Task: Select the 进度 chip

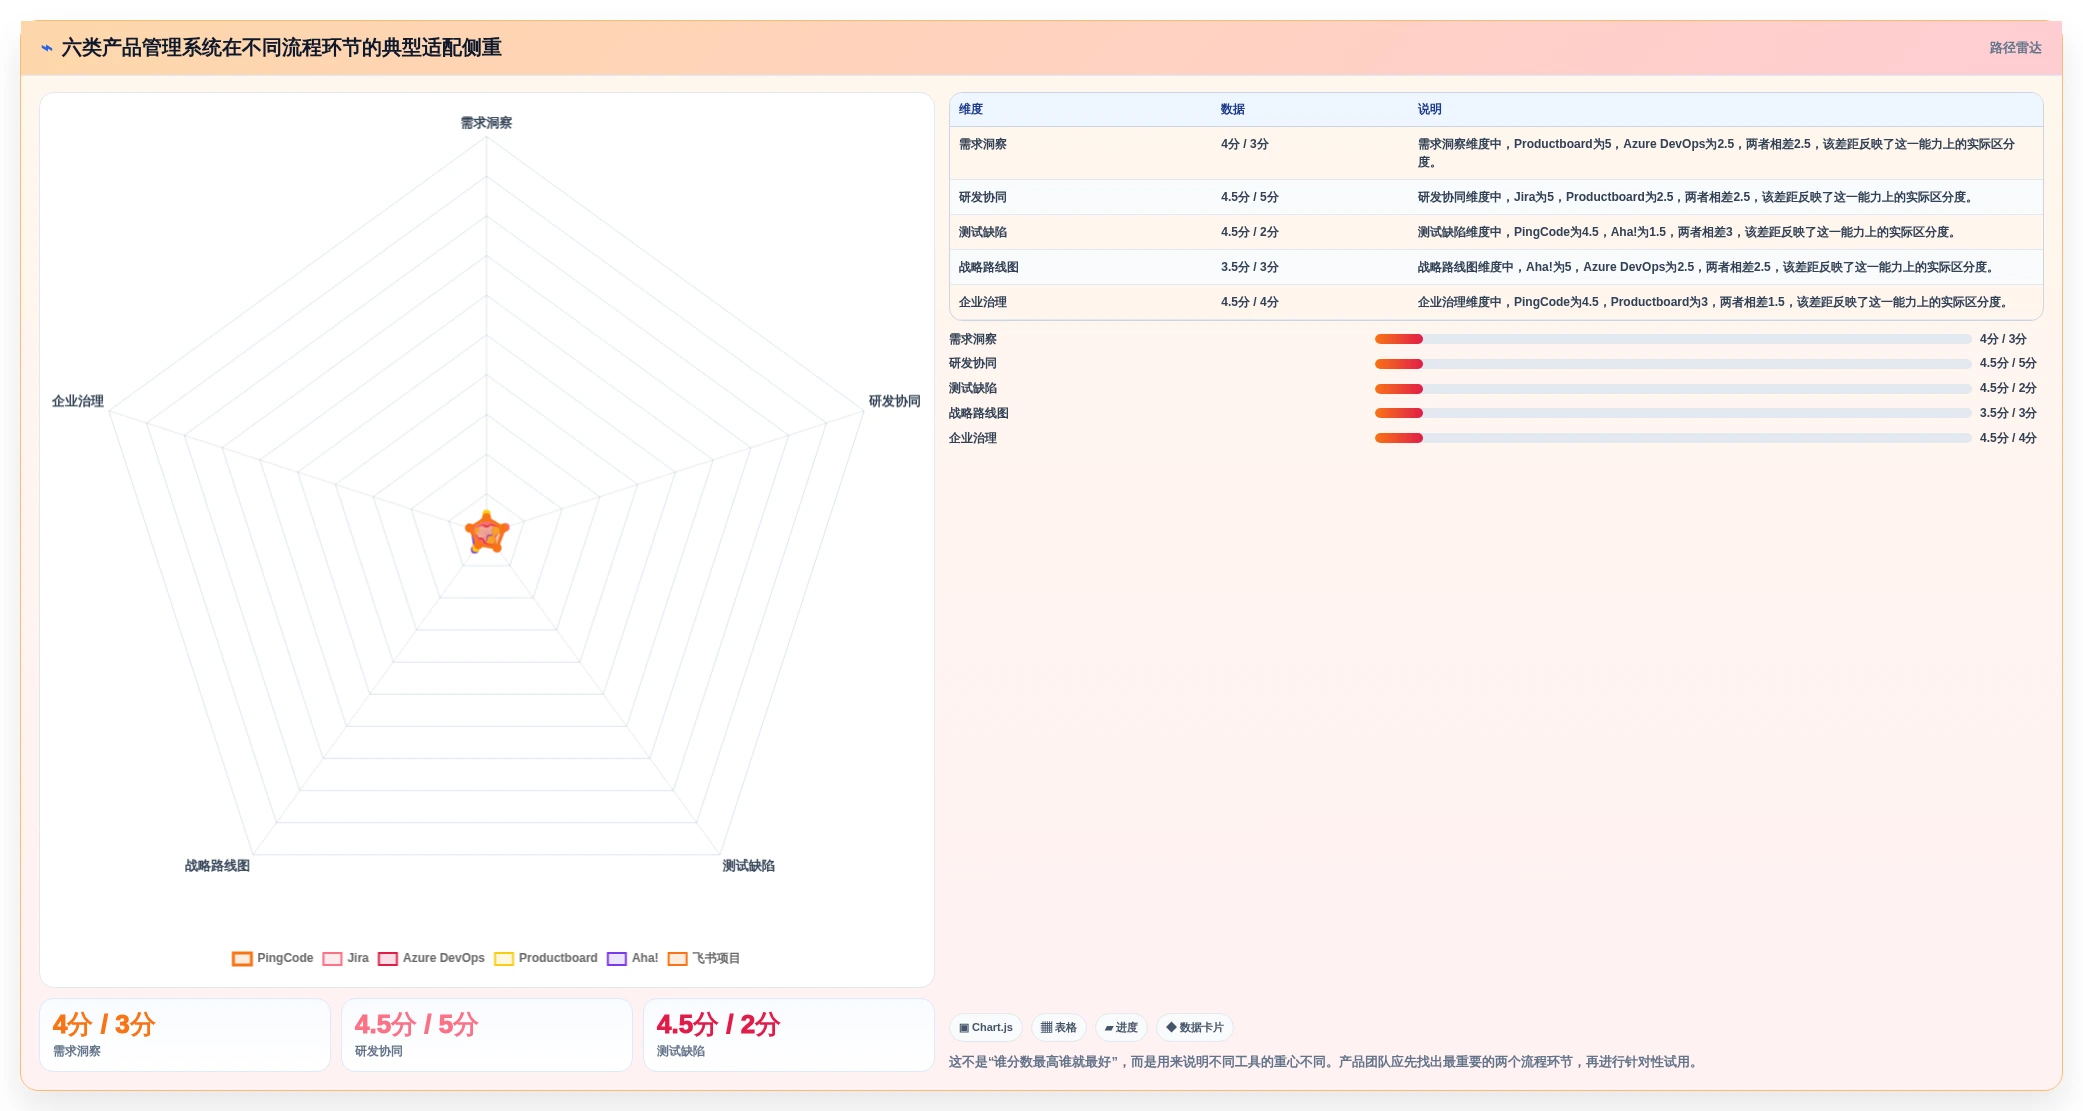Action: tap(1121, 1027)
